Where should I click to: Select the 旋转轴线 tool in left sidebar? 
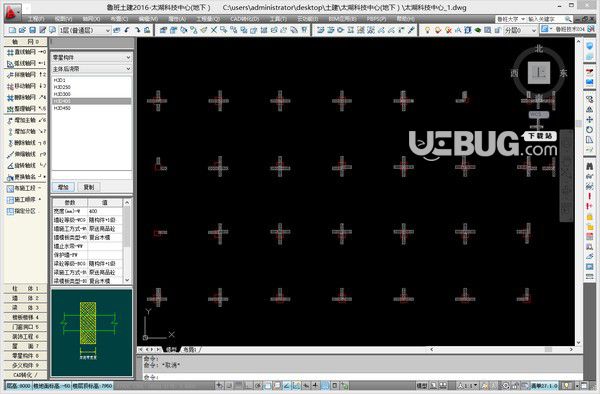[x=26, y=166]
